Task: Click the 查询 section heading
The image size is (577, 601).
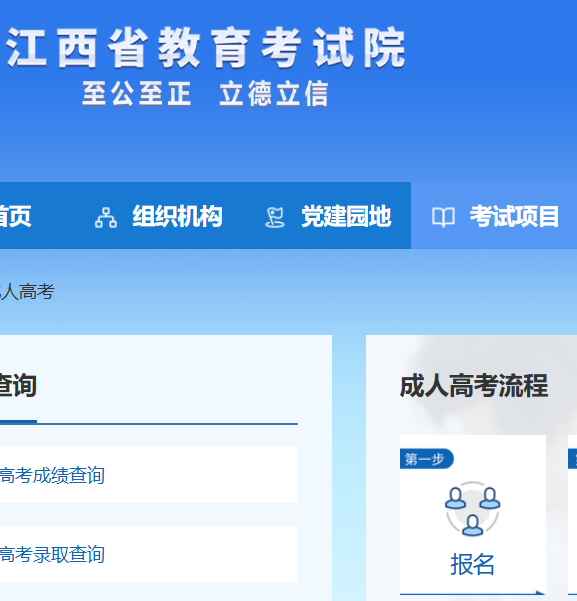Action: coord(18,386)
